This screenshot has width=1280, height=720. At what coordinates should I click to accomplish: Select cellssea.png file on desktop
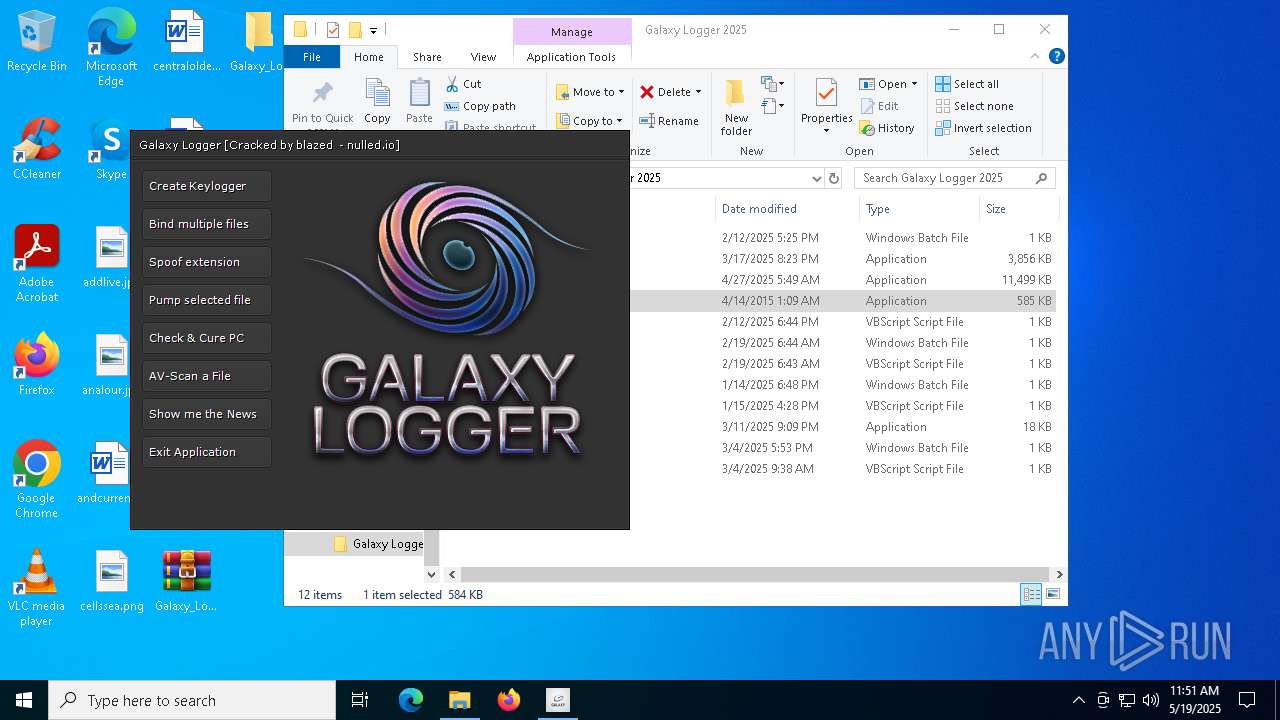pos(111,581)
